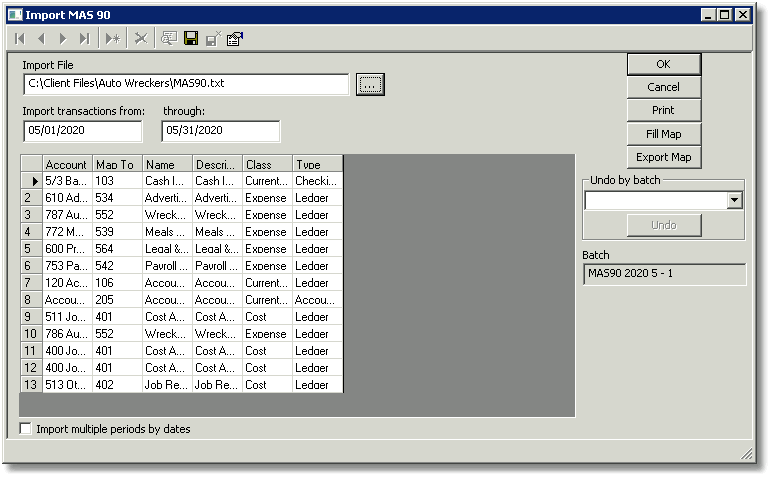Click Map To cell 106

(118, 283)
